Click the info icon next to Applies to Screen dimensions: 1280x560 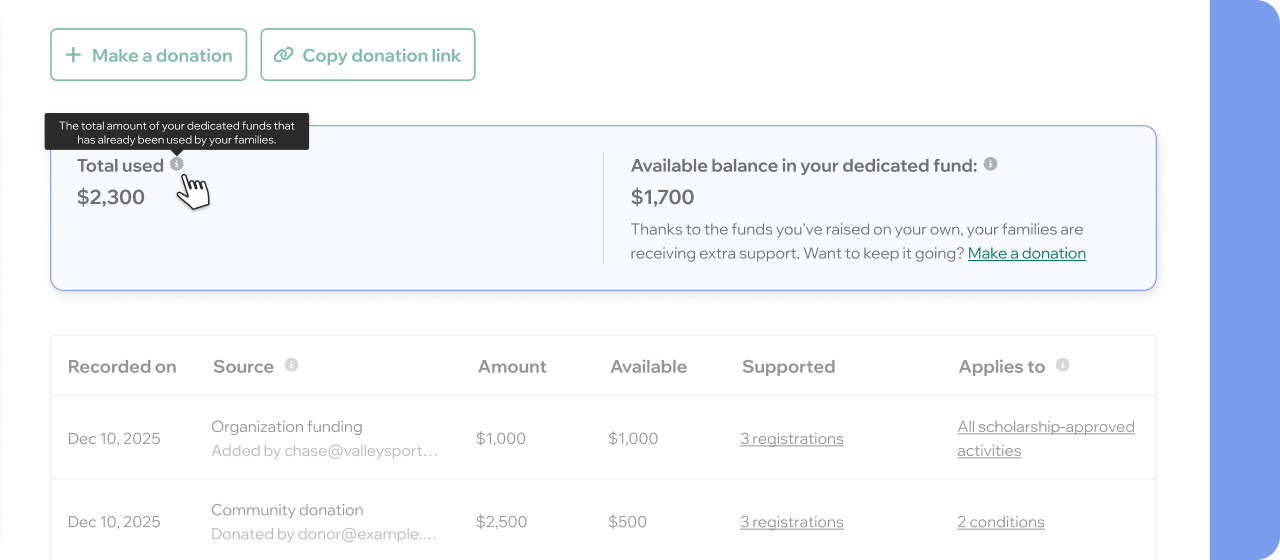tap(1062, 365)
